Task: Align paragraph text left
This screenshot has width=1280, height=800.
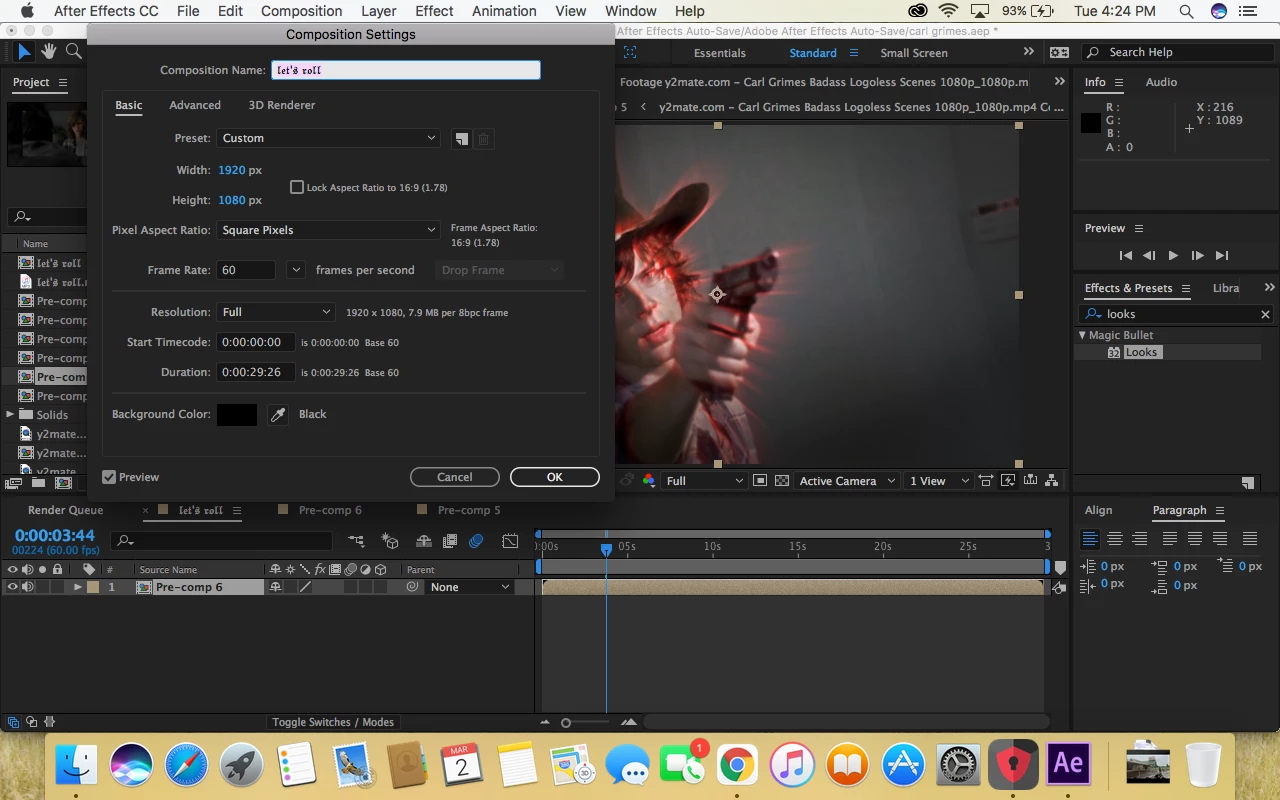Action: click(1090, 539)
